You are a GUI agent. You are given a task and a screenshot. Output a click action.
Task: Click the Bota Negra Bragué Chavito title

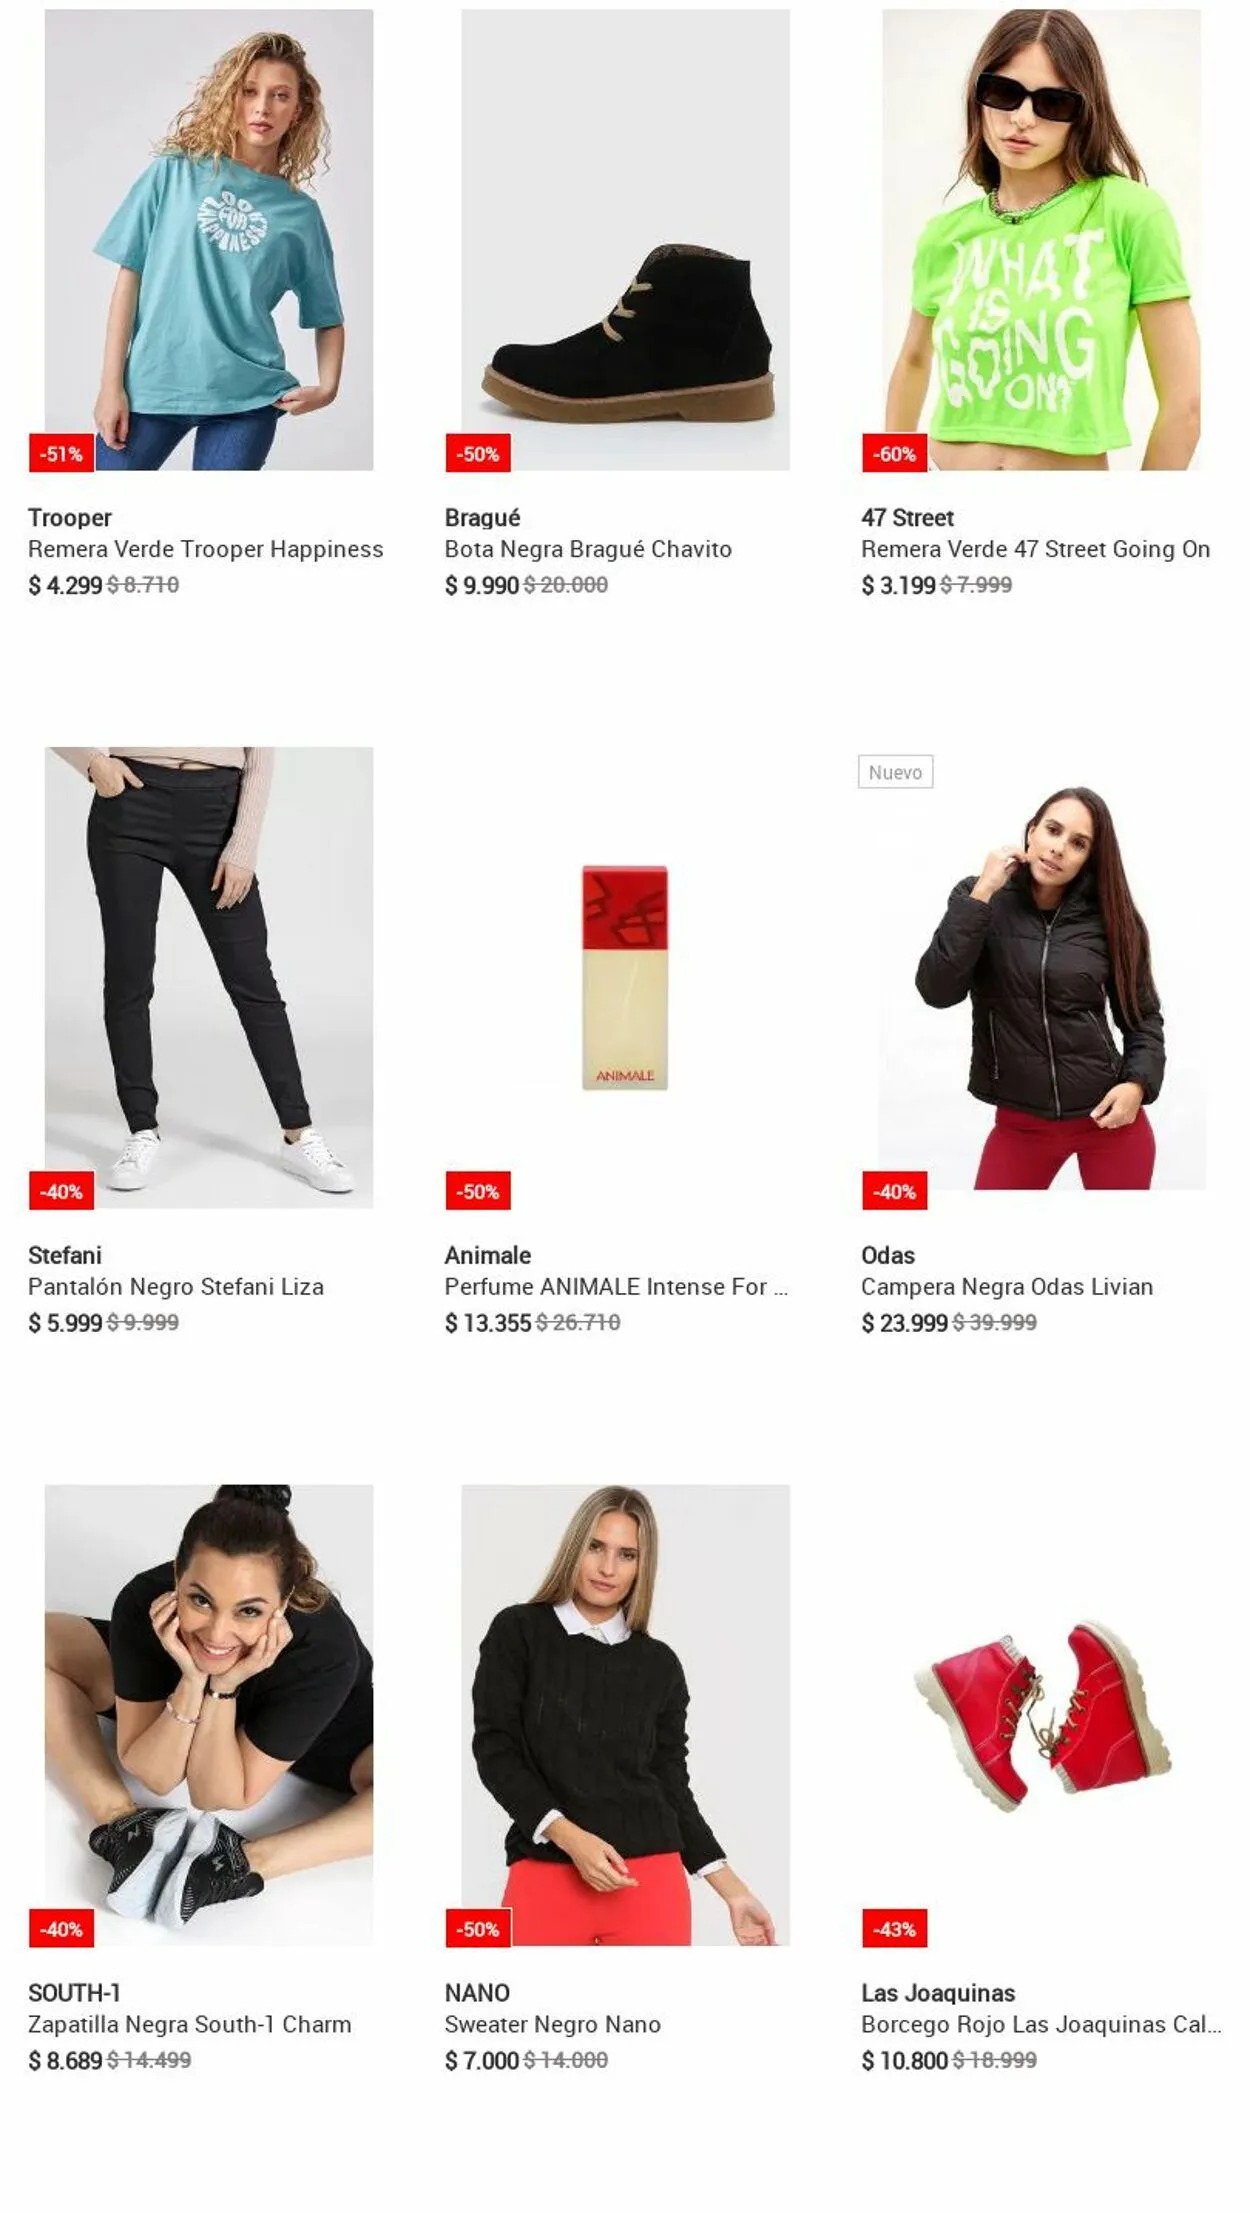click(588, 549)
